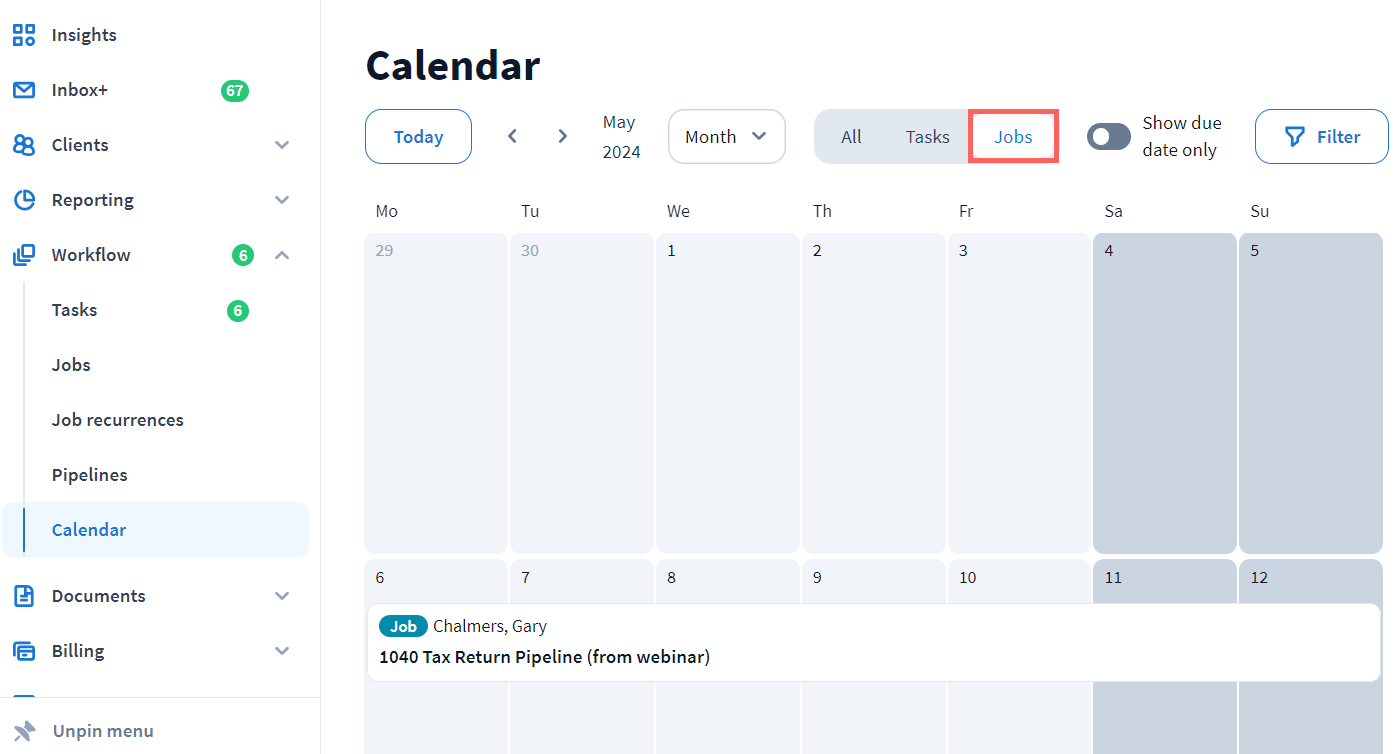
Task: Expand the Reporting menu section
Action: pos(282,200)
